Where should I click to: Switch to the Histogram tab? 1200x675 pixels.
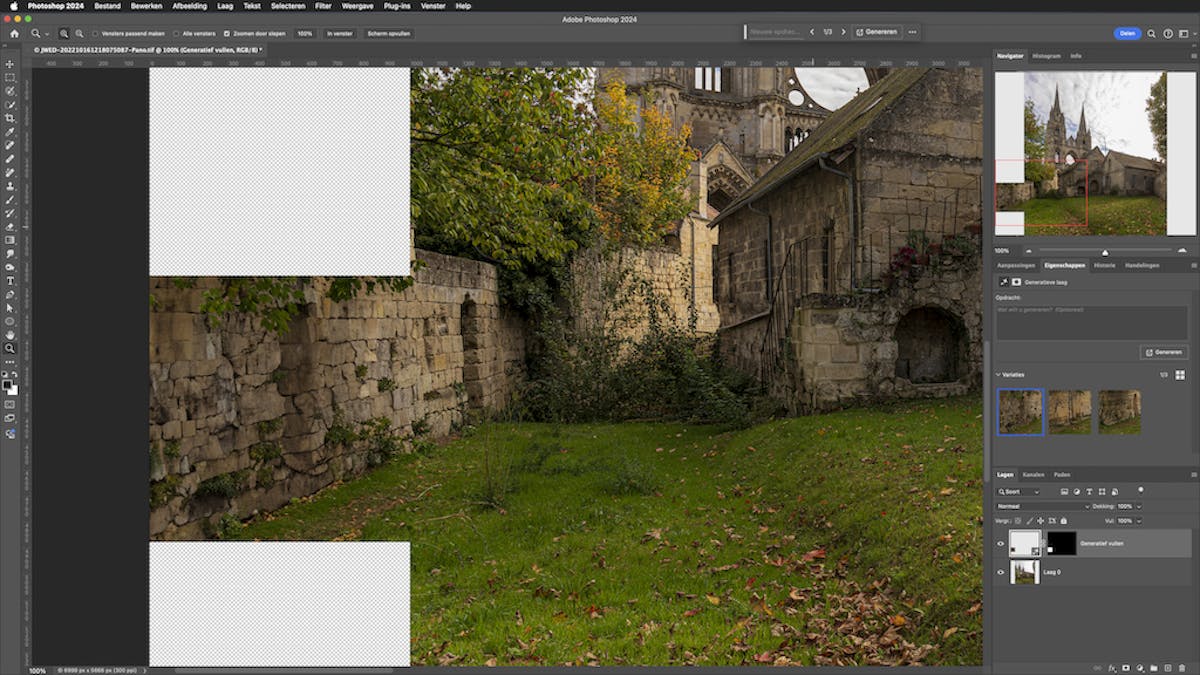point(1046,56)
